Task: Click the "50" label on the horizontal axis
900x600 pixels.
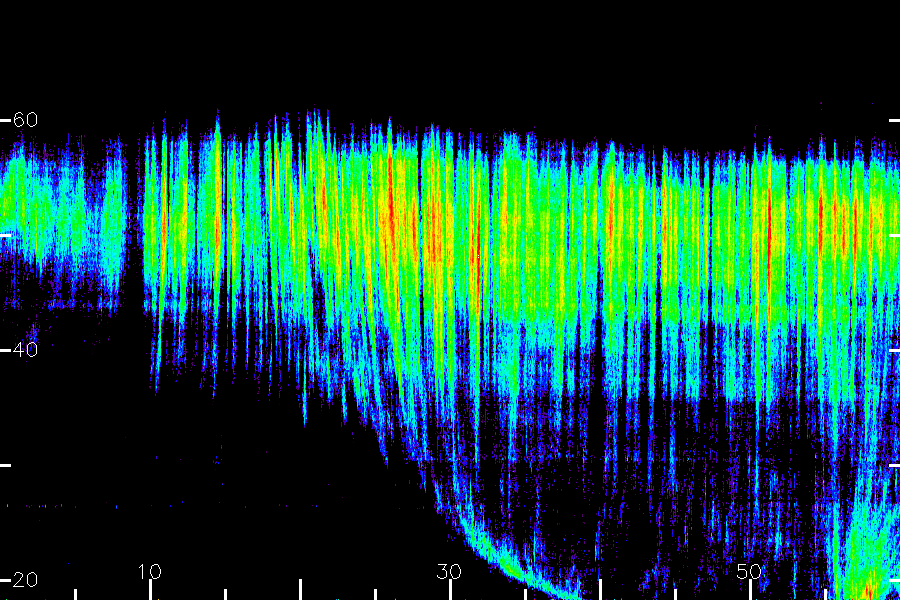Action: point(749,572)
